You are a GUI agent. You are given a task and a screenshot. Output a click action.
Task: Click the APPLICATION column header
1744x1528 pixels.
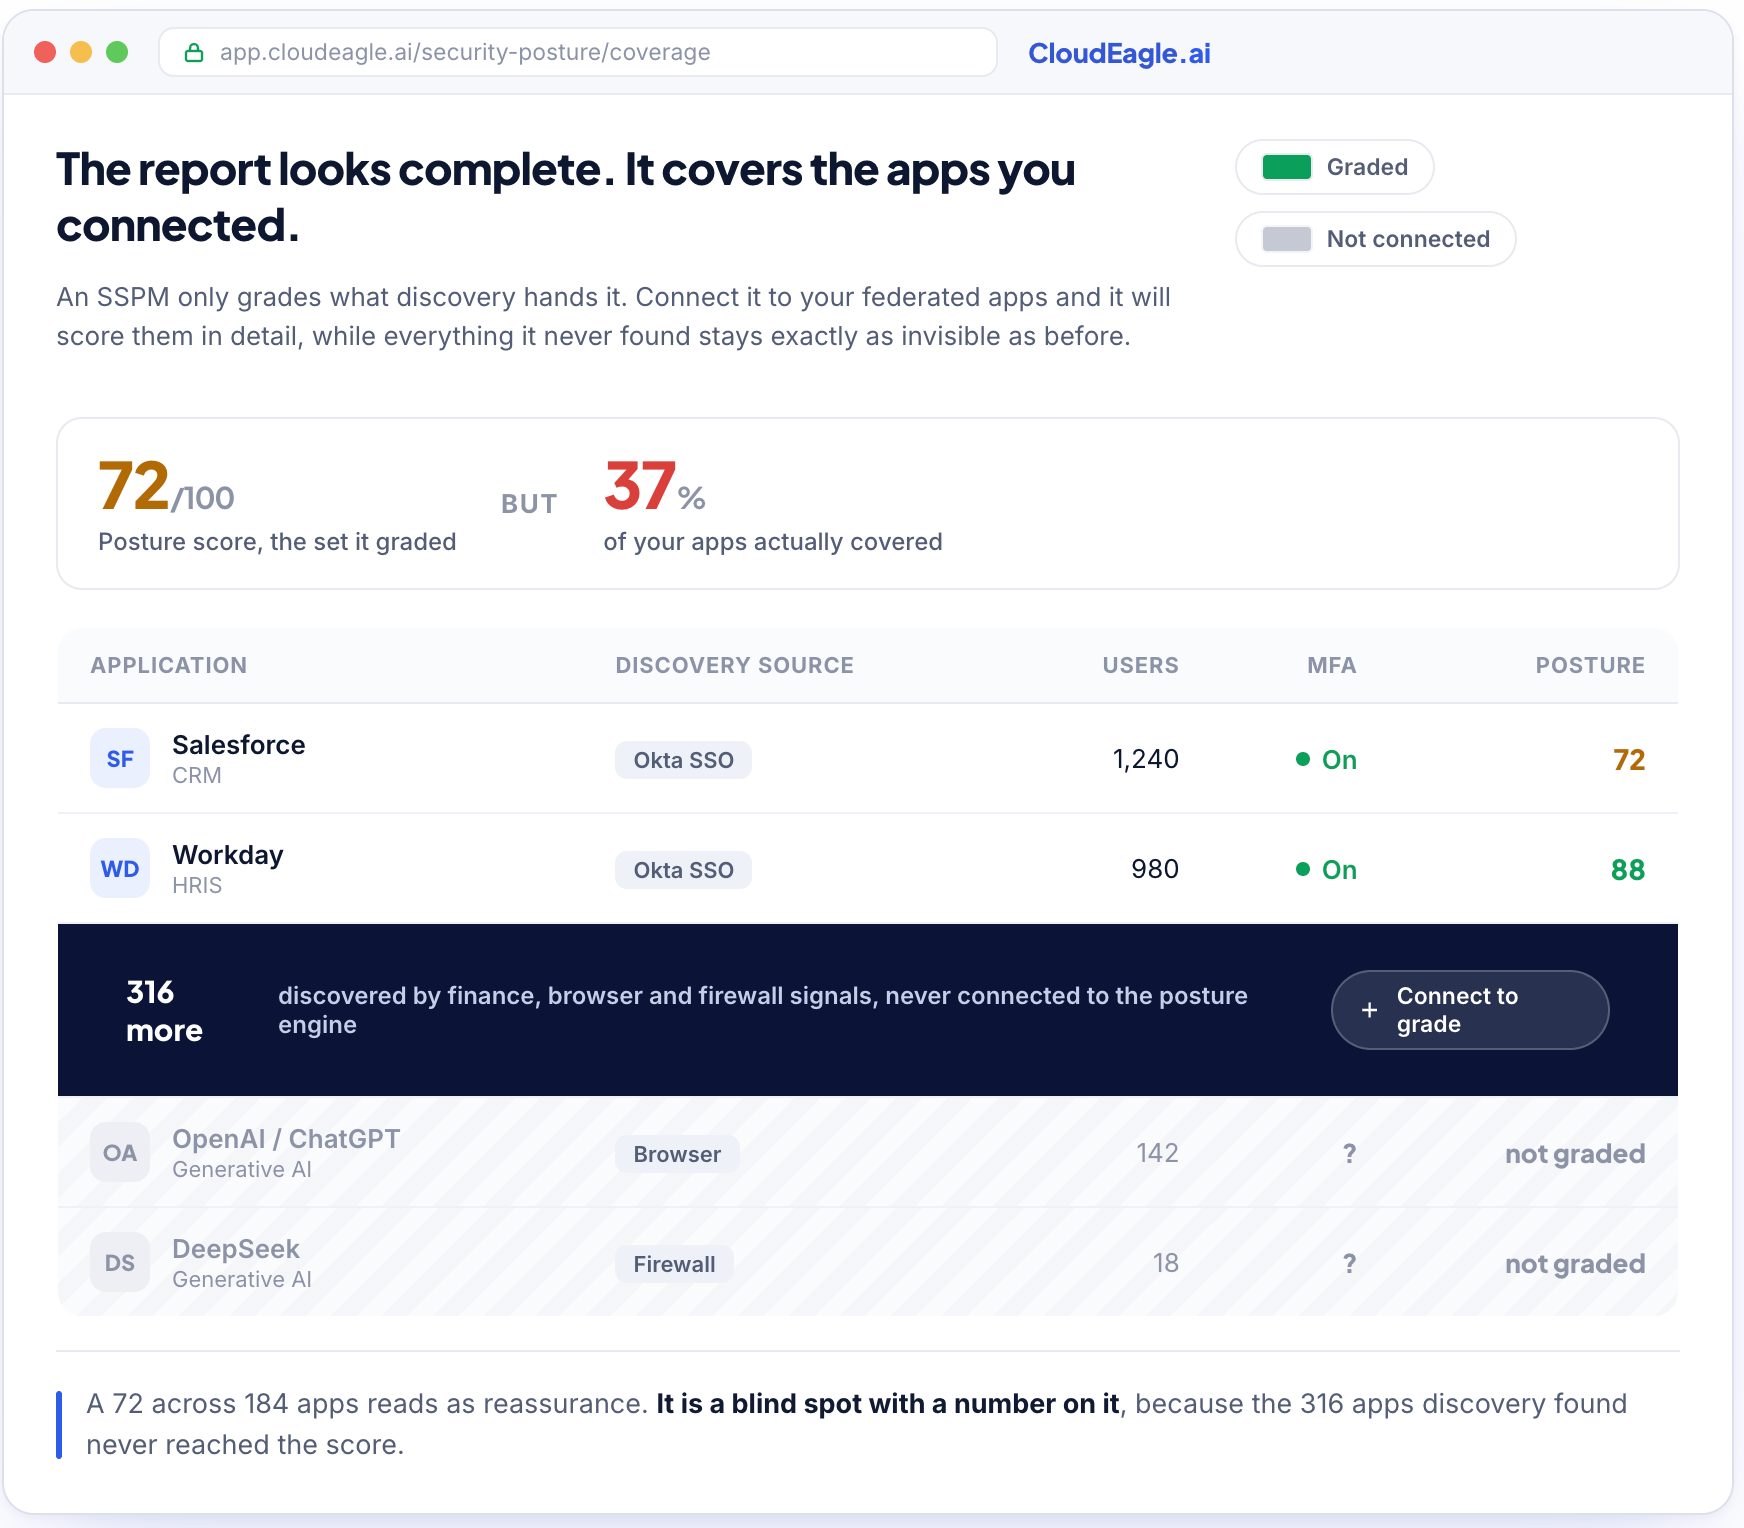click(169, 666)
